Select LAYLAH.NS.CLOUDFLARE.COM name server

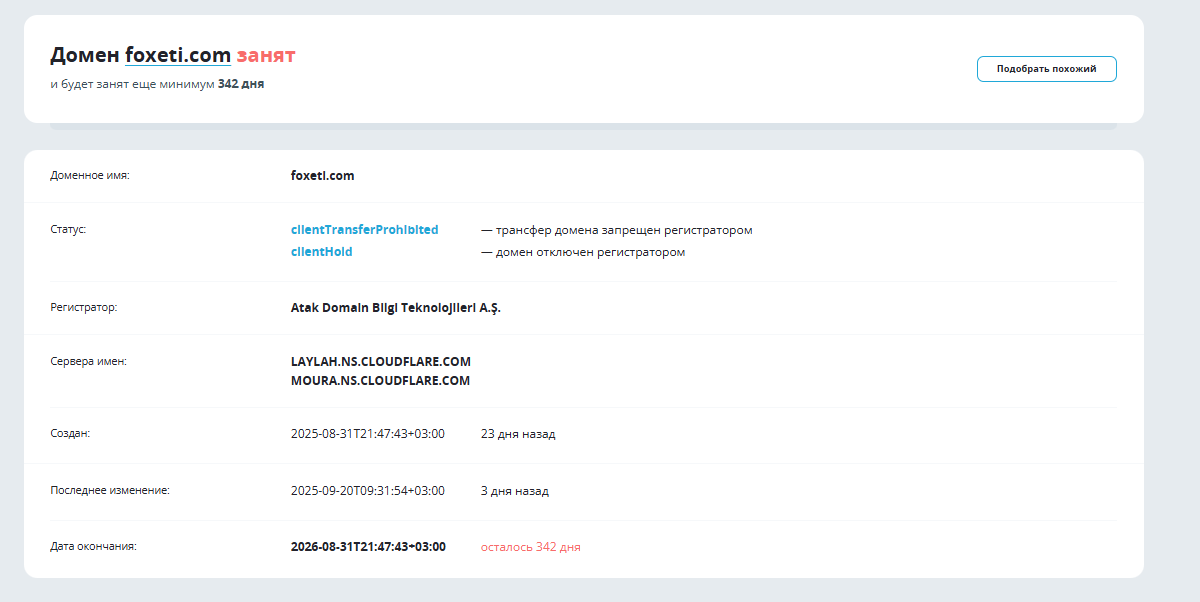pos(380,361)
